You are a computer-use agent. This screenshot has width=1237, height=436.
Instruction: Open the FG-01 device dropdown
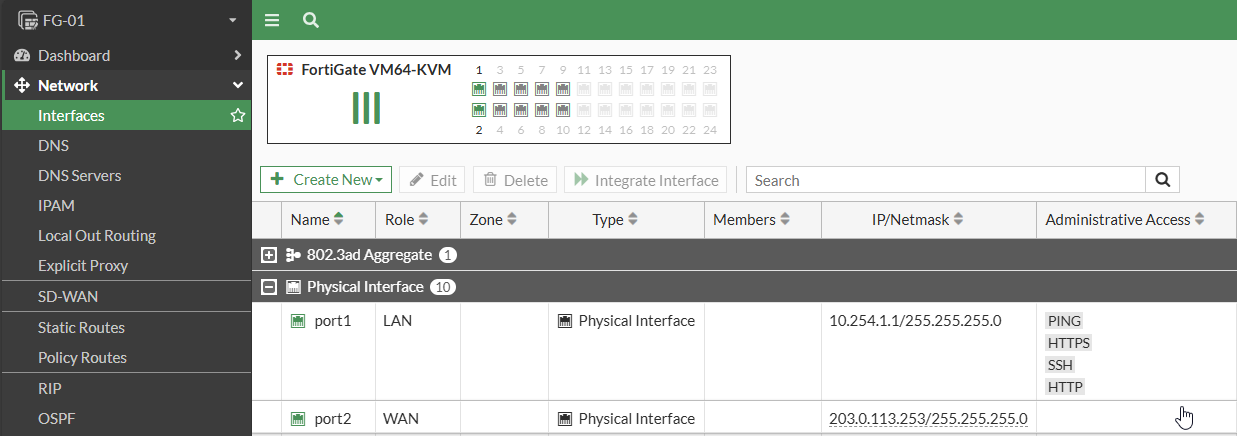point(232,20)
